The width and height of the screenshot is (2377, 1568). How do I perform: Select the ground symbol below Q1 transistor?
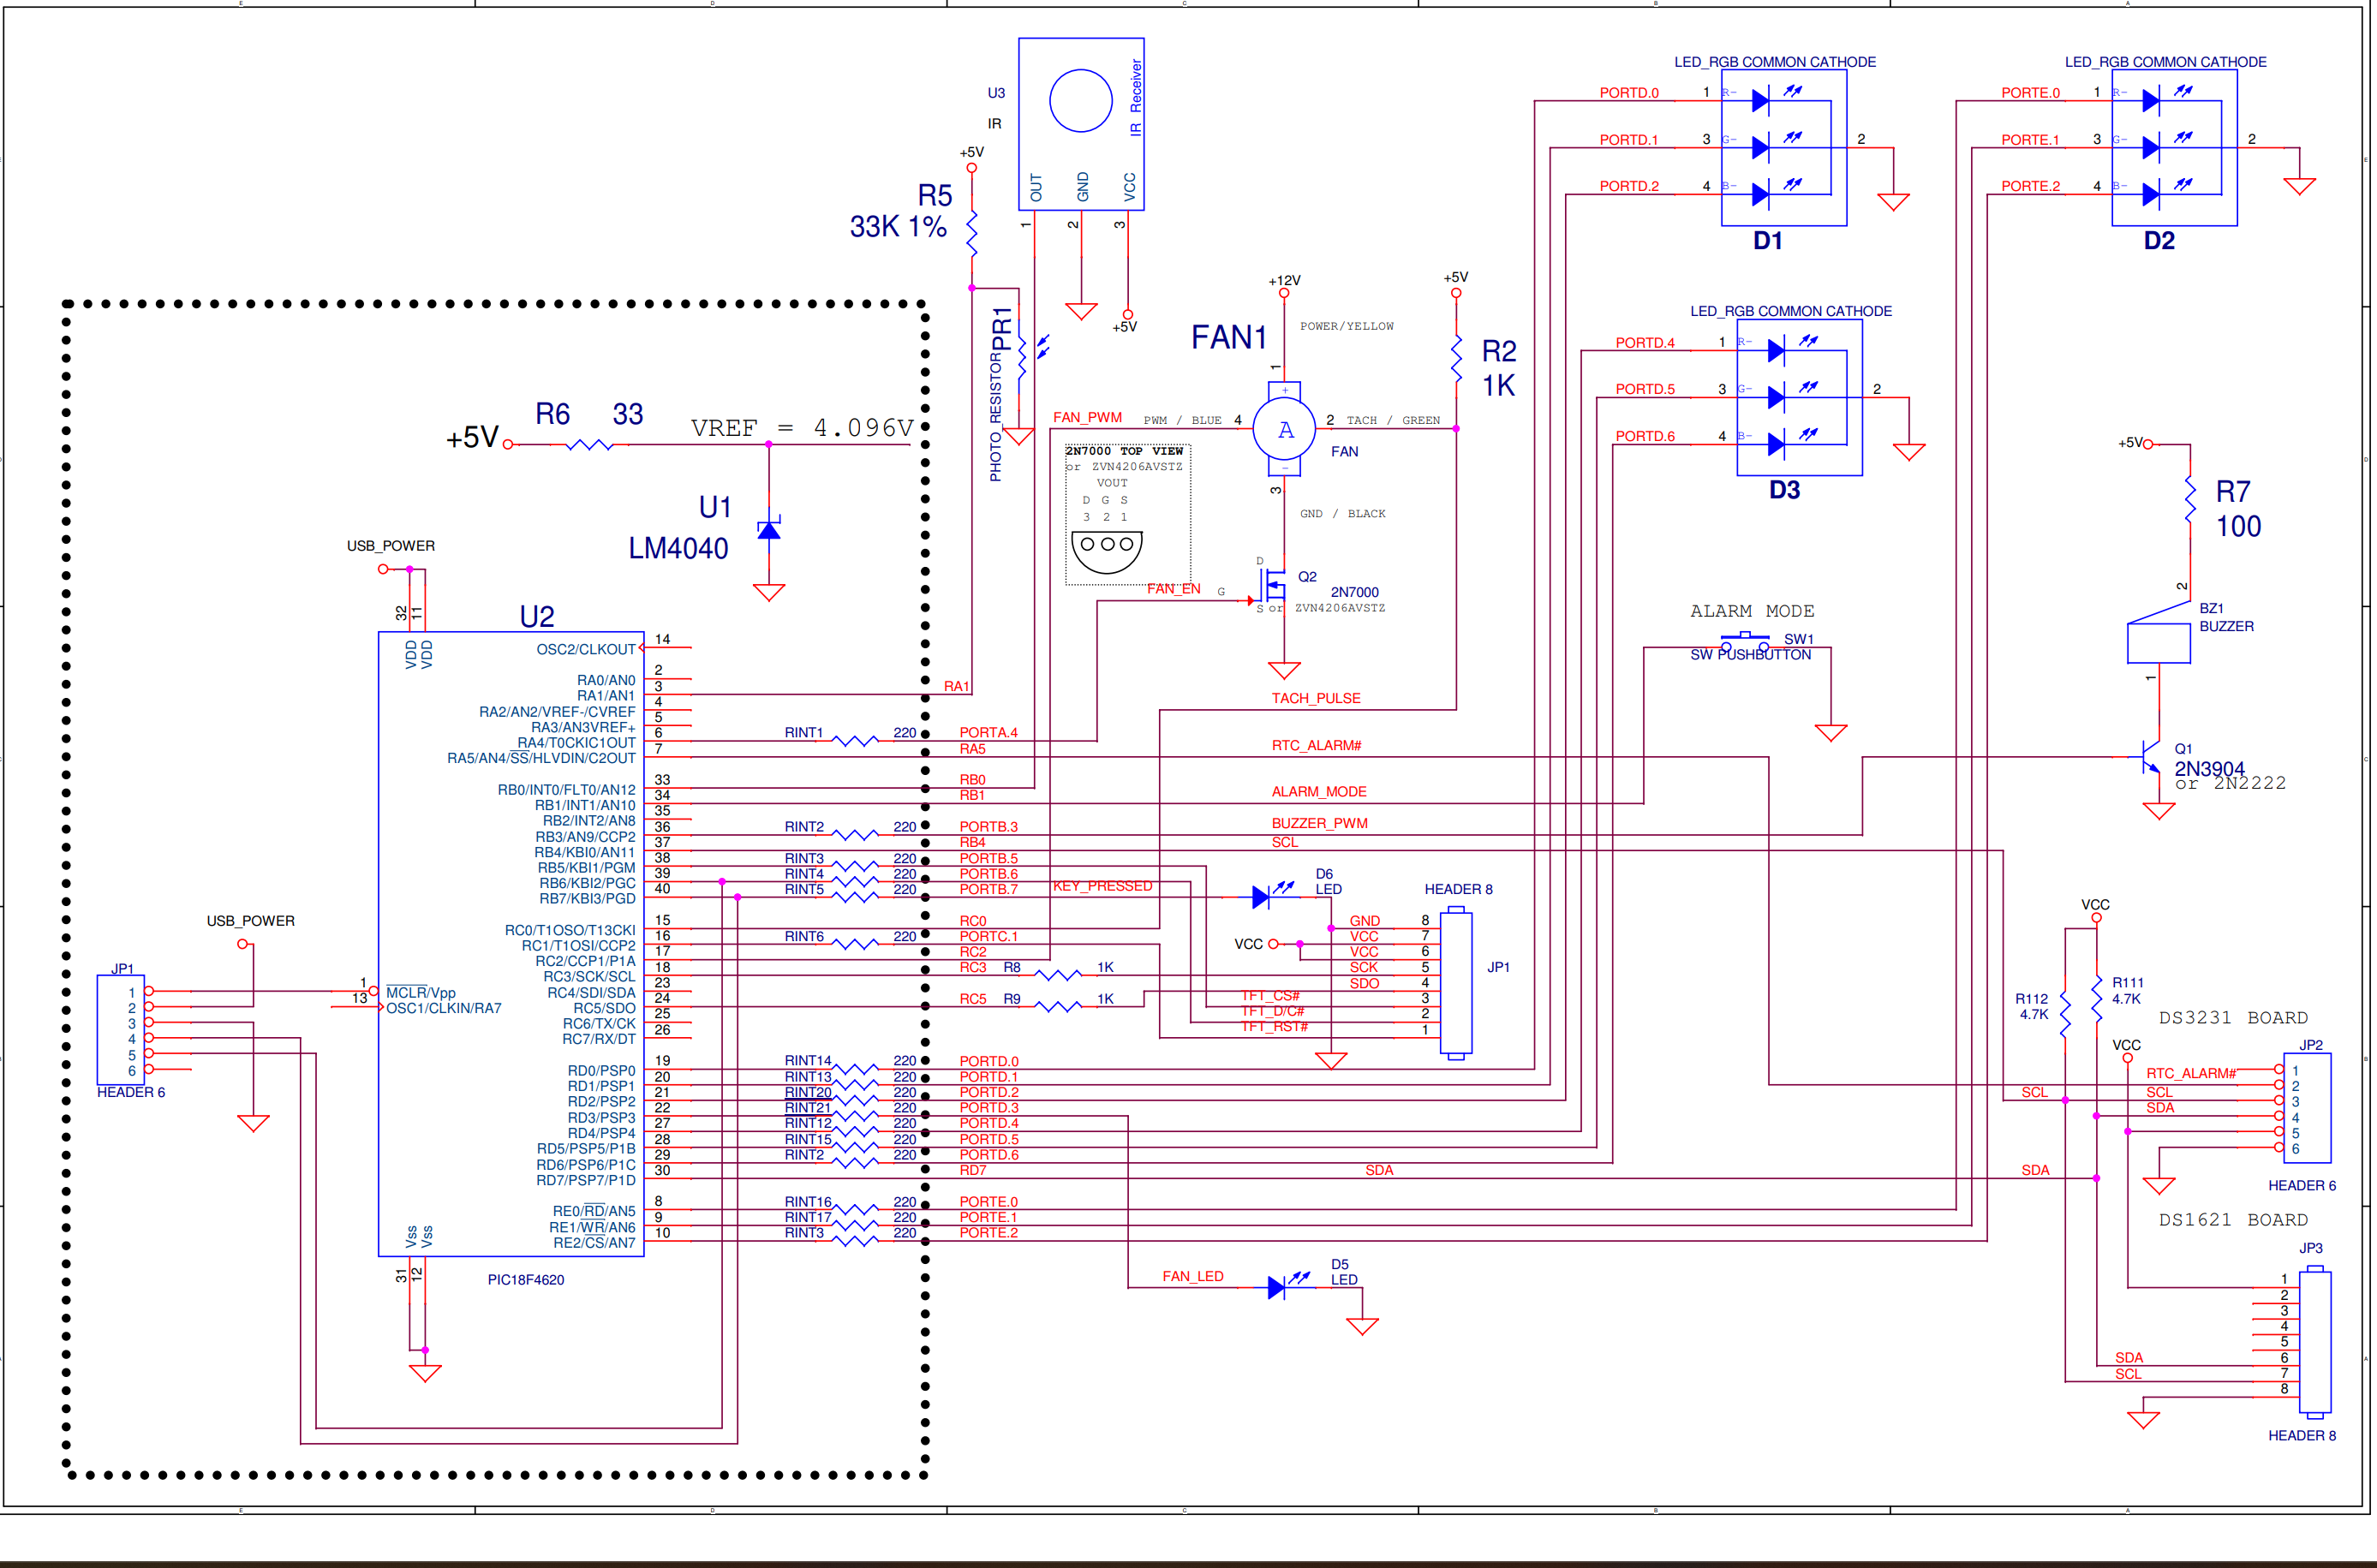click(x=2159, y=811)
